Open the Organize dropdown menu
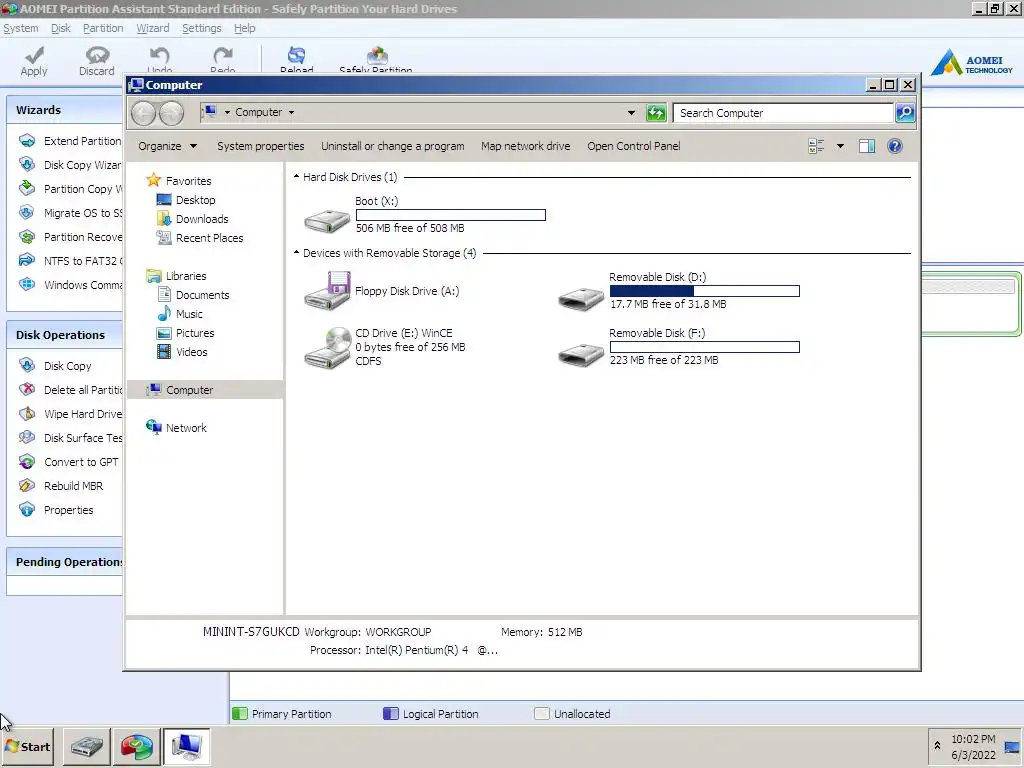The height and width of the screenshot is (768, 1024). coord(167,146)
